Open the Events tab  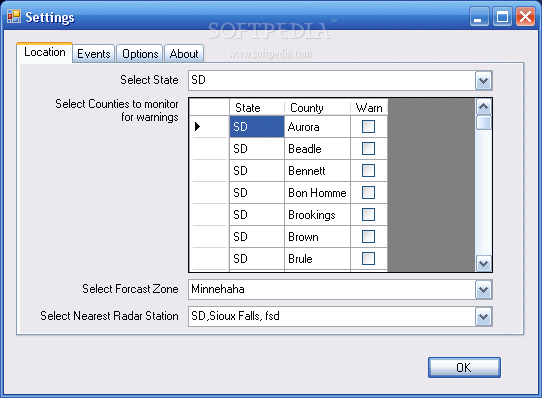tap(94, 54)
